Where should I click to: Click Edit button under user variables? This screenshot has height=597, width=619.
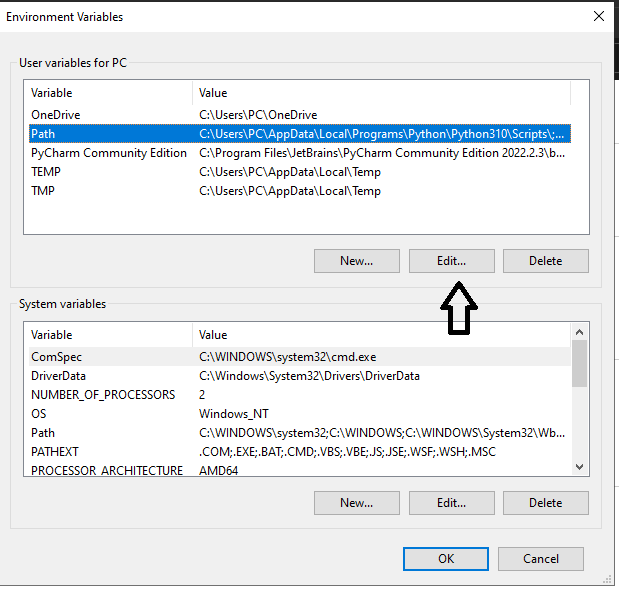pyautogui.click(x=452, y=261)
